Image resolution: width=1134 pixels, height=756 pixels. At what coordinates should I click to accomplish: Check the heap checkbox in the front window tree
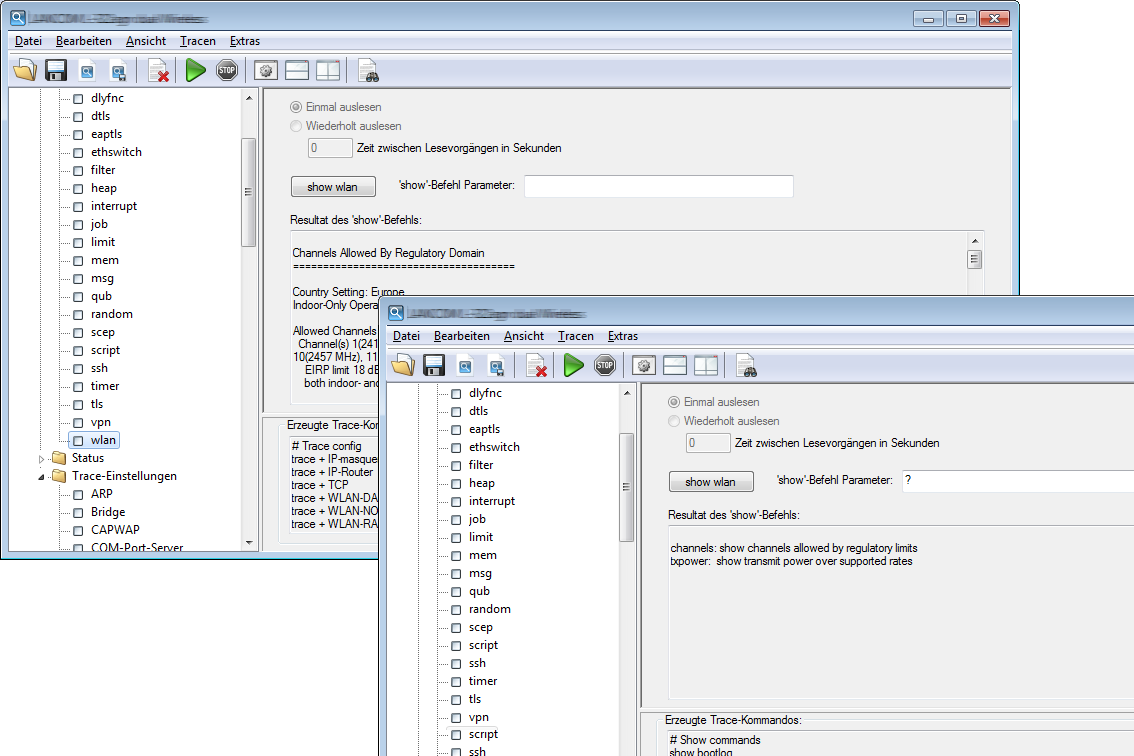click(456, 483)
